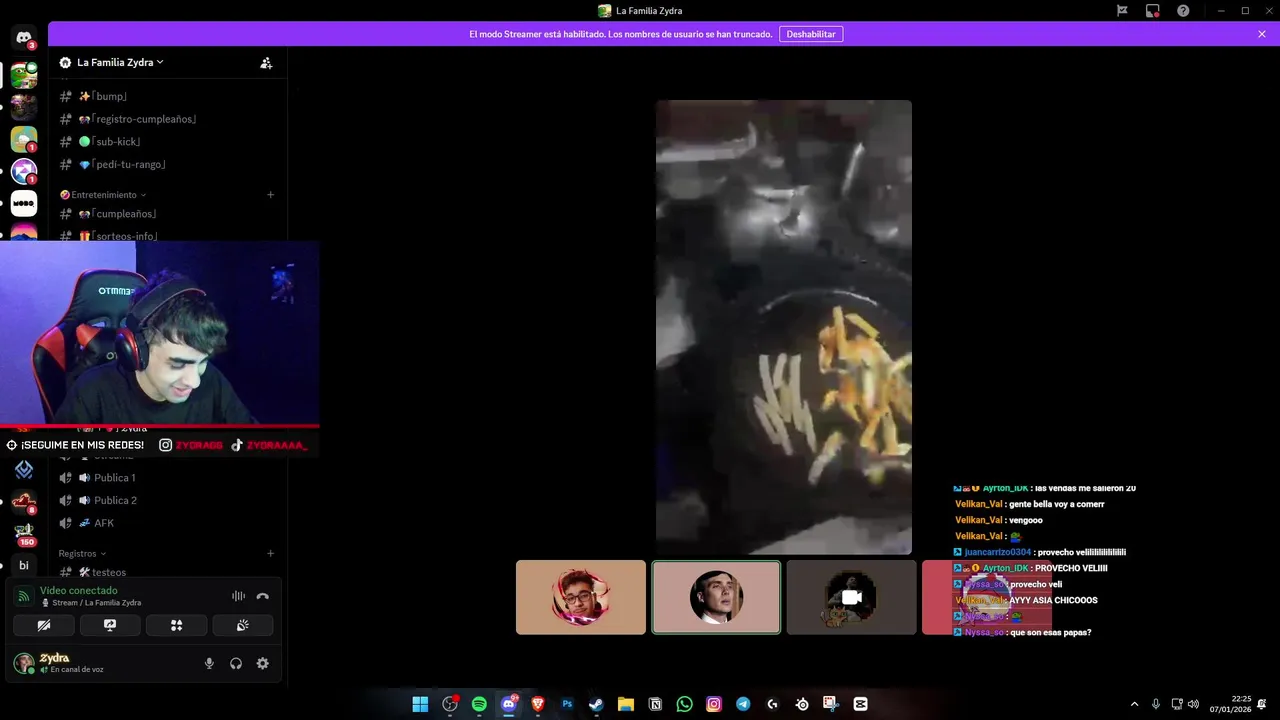Screen dimensions: 1280x720
Task: Collapse the Entretenimiento category
Action: click(x=103, y=195)
